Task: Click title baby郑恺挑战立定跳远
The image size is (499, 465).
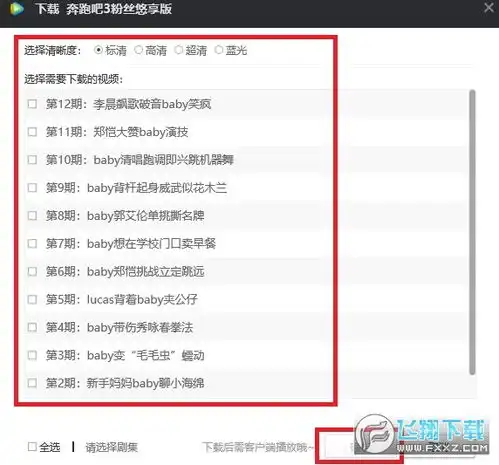Action: click(x=146, y=271)
